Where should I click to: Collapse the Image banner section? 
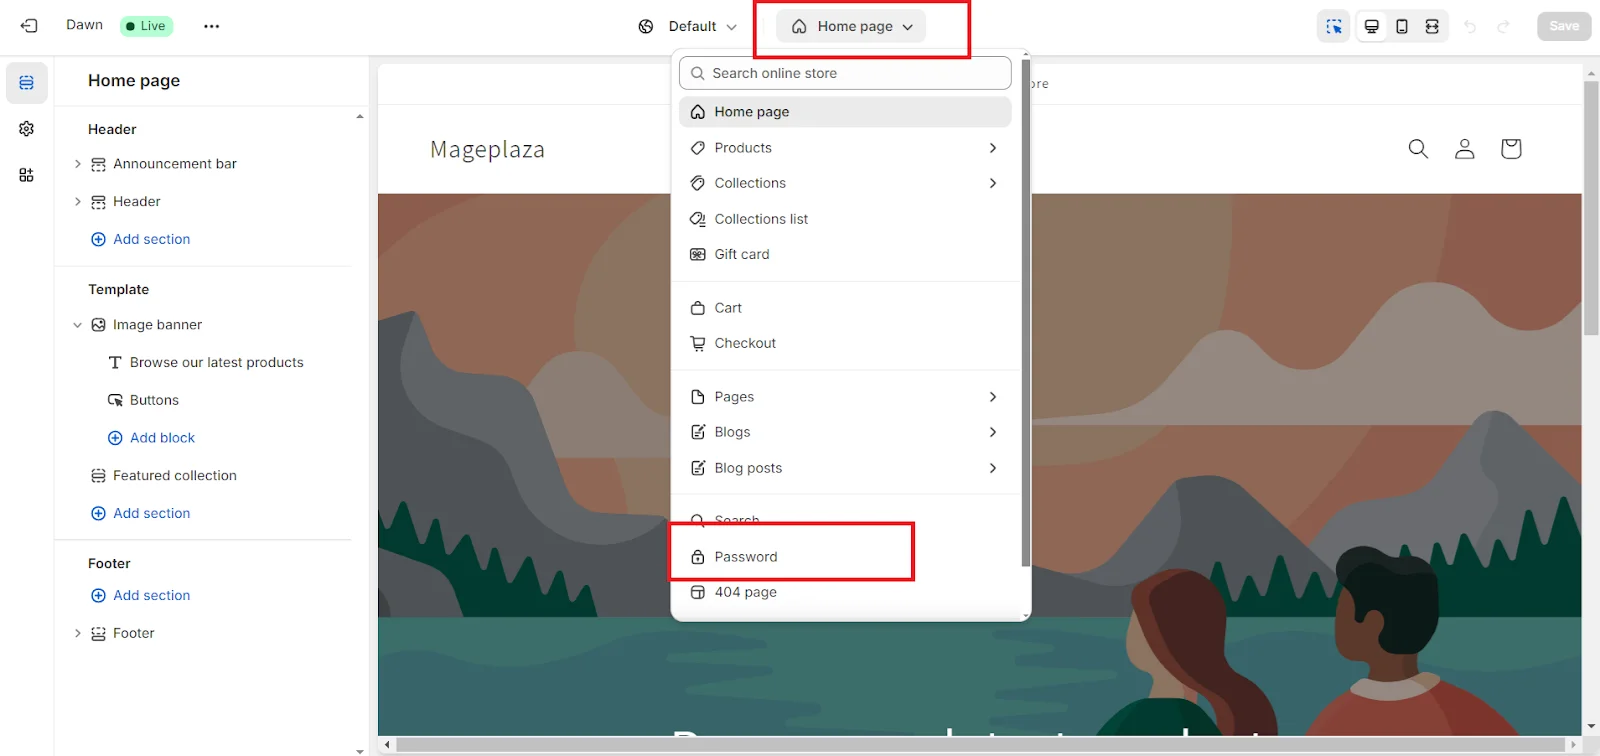(x=78, y=325)
